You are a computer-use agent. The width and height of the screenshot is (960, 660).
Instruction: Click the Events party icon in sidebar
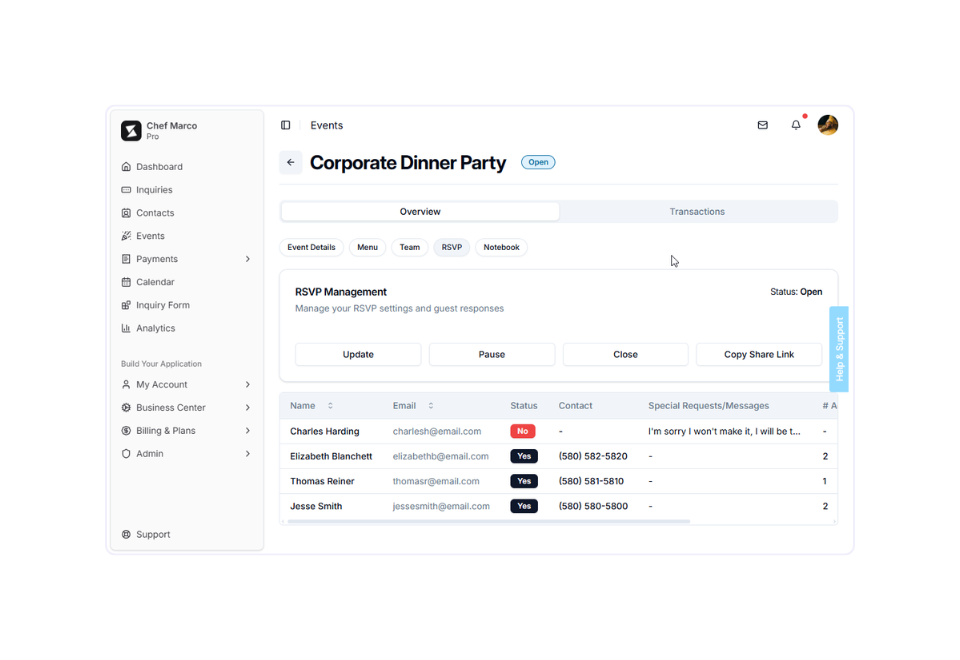coord(126,236)
